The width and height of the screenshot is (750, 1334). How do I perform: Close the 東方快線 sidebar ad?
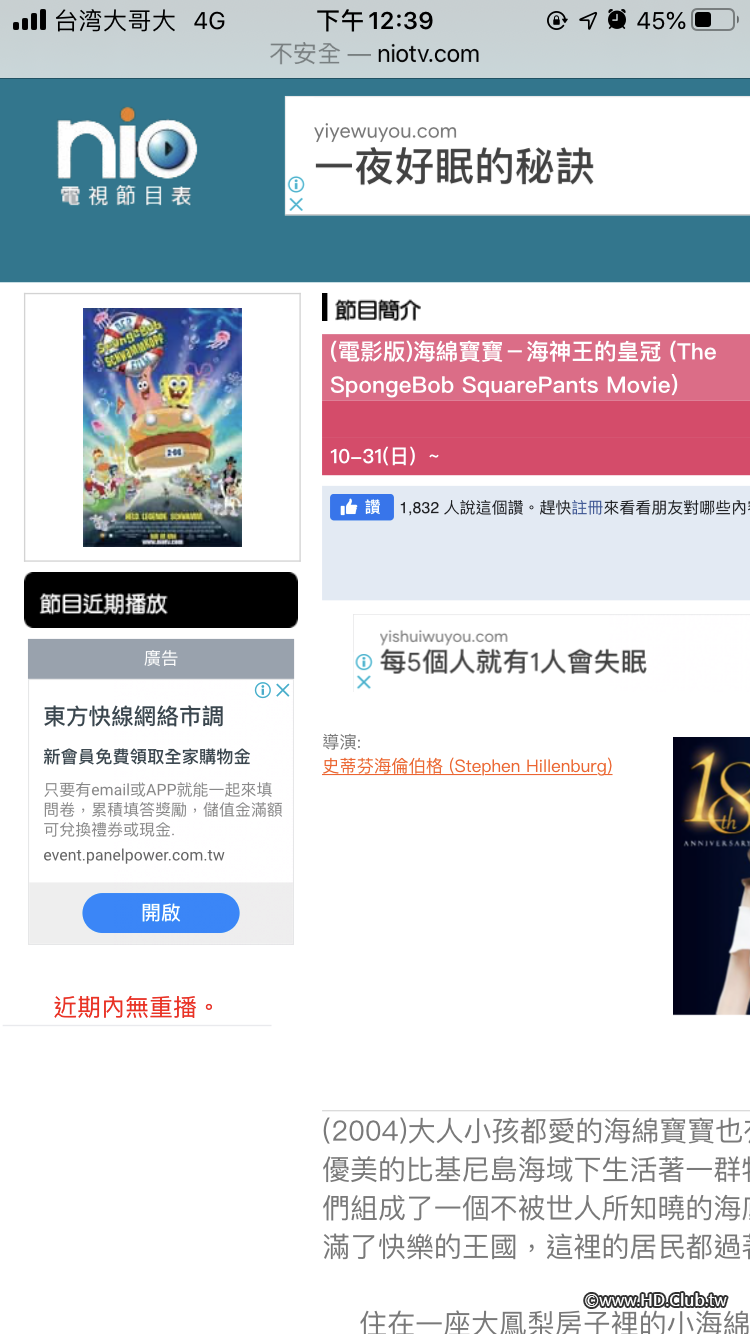coord(283,690)
